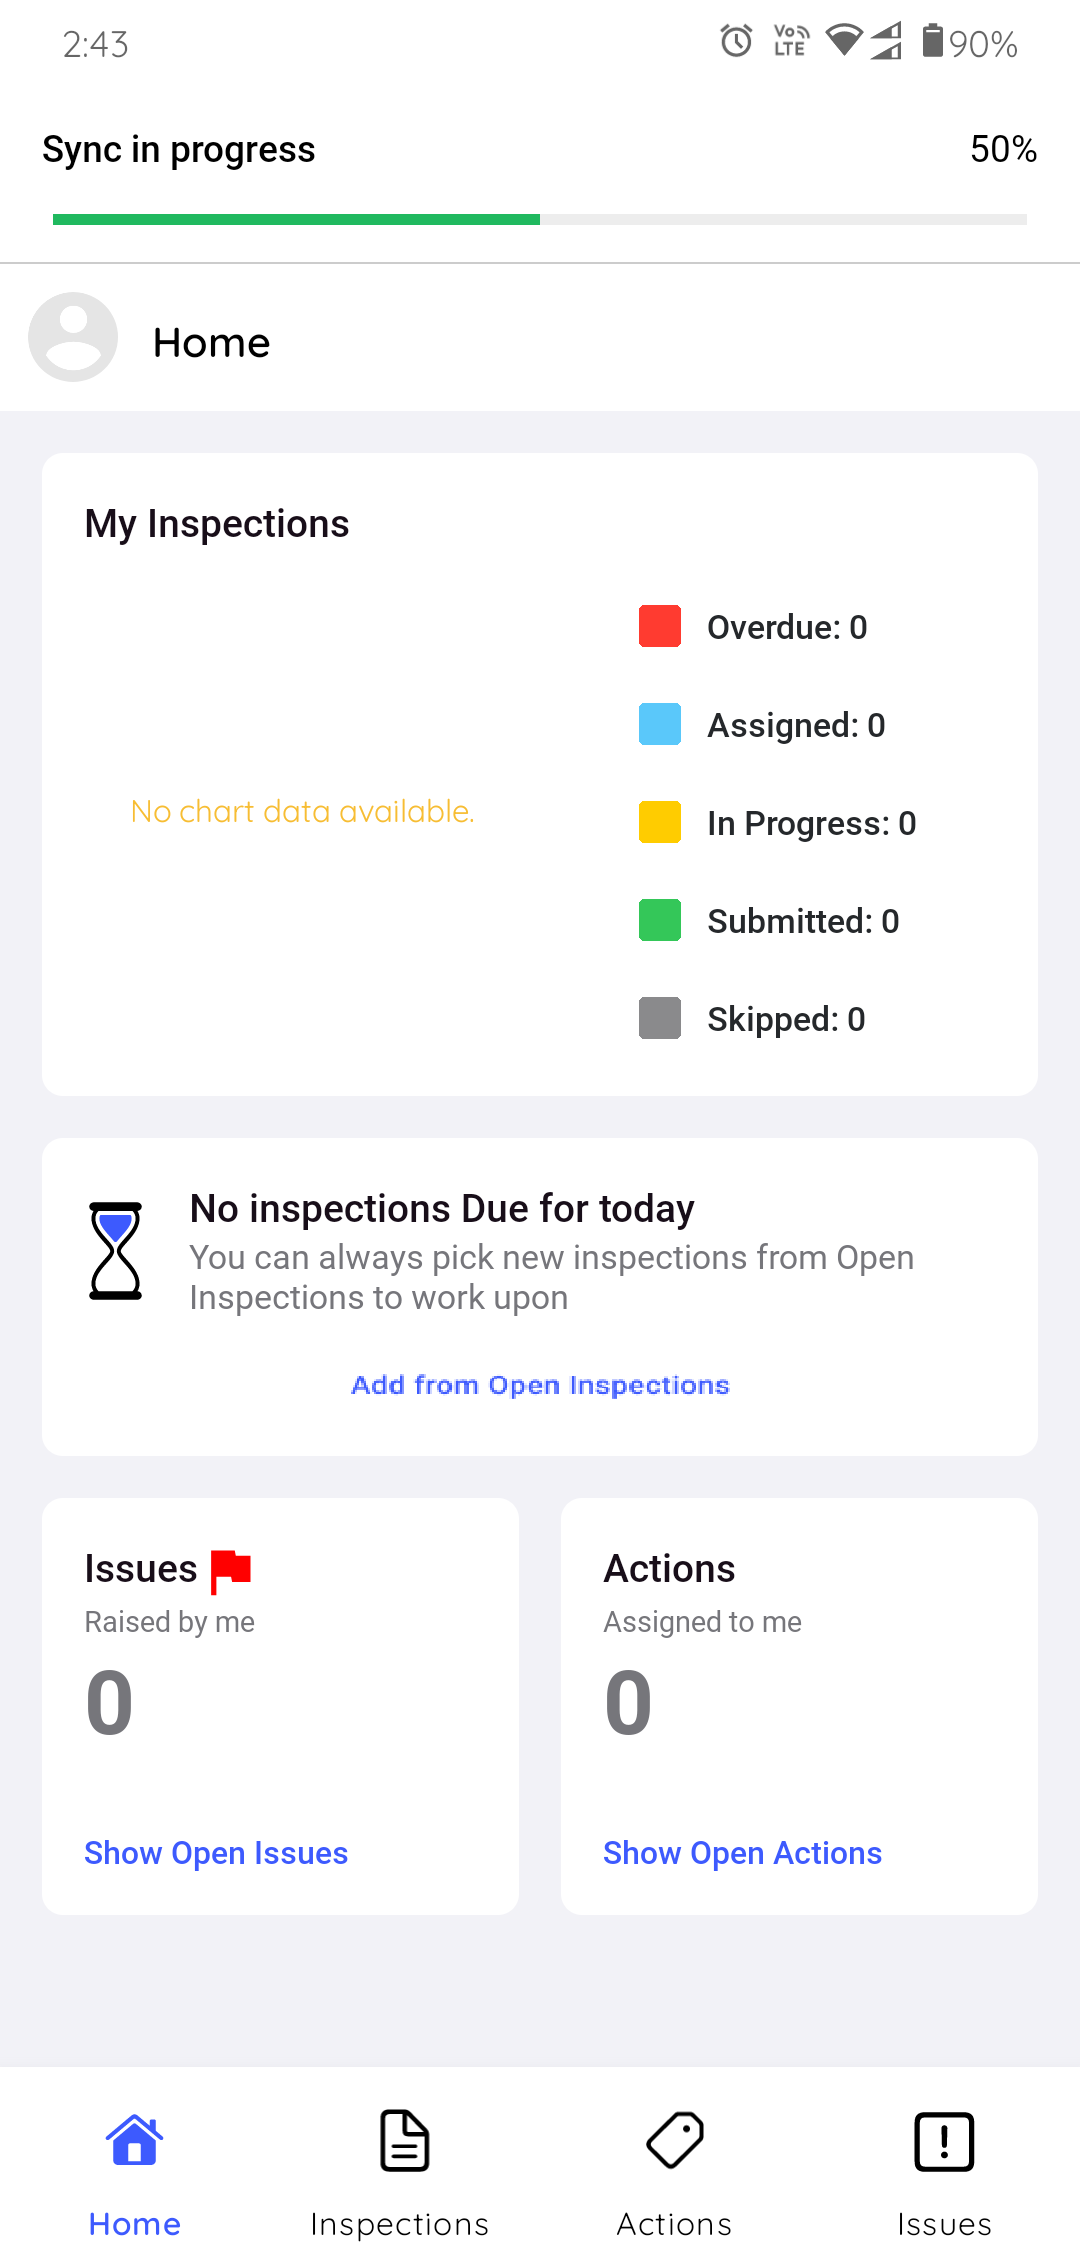Show Open Actions link

point(742,1853)
